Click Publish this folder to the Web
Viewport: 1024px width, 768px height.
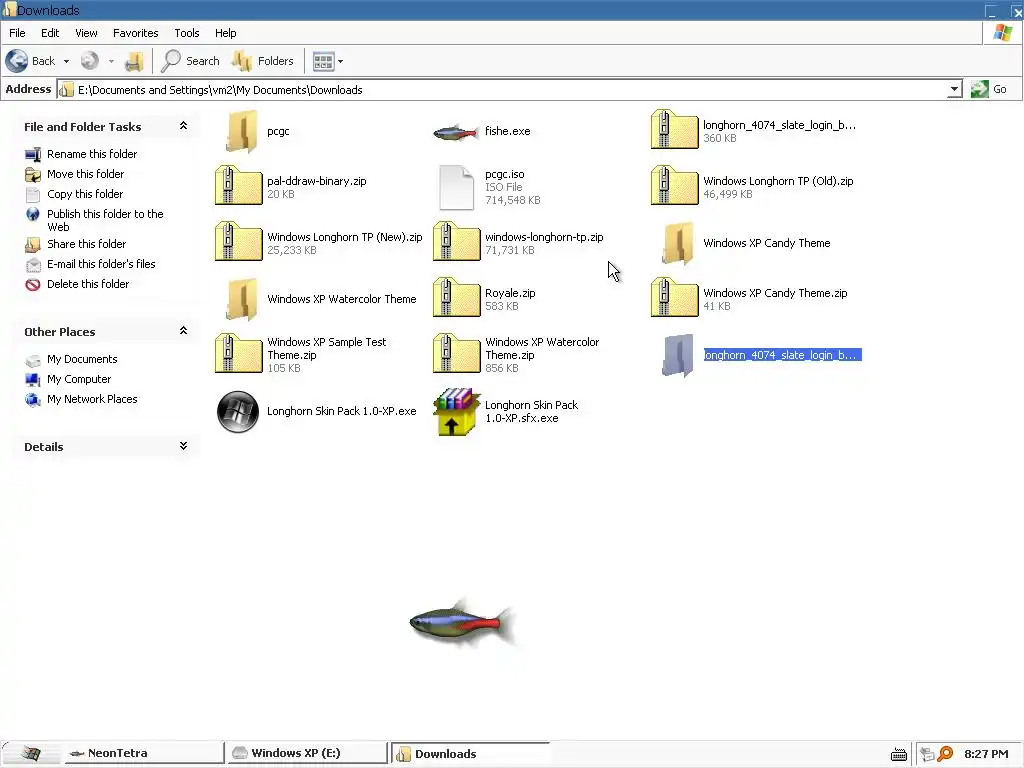[x=104, y=220]
